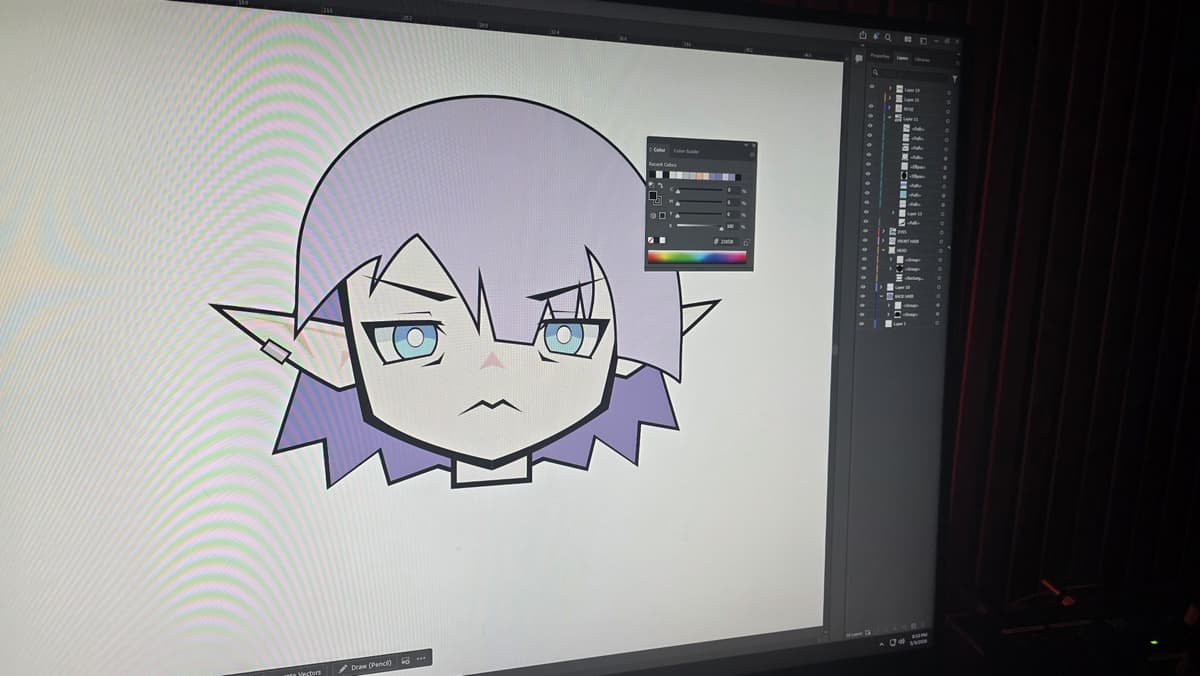Click the icon right of Draw (Pencil)
1200x676 pixels.
click(407, 661)
